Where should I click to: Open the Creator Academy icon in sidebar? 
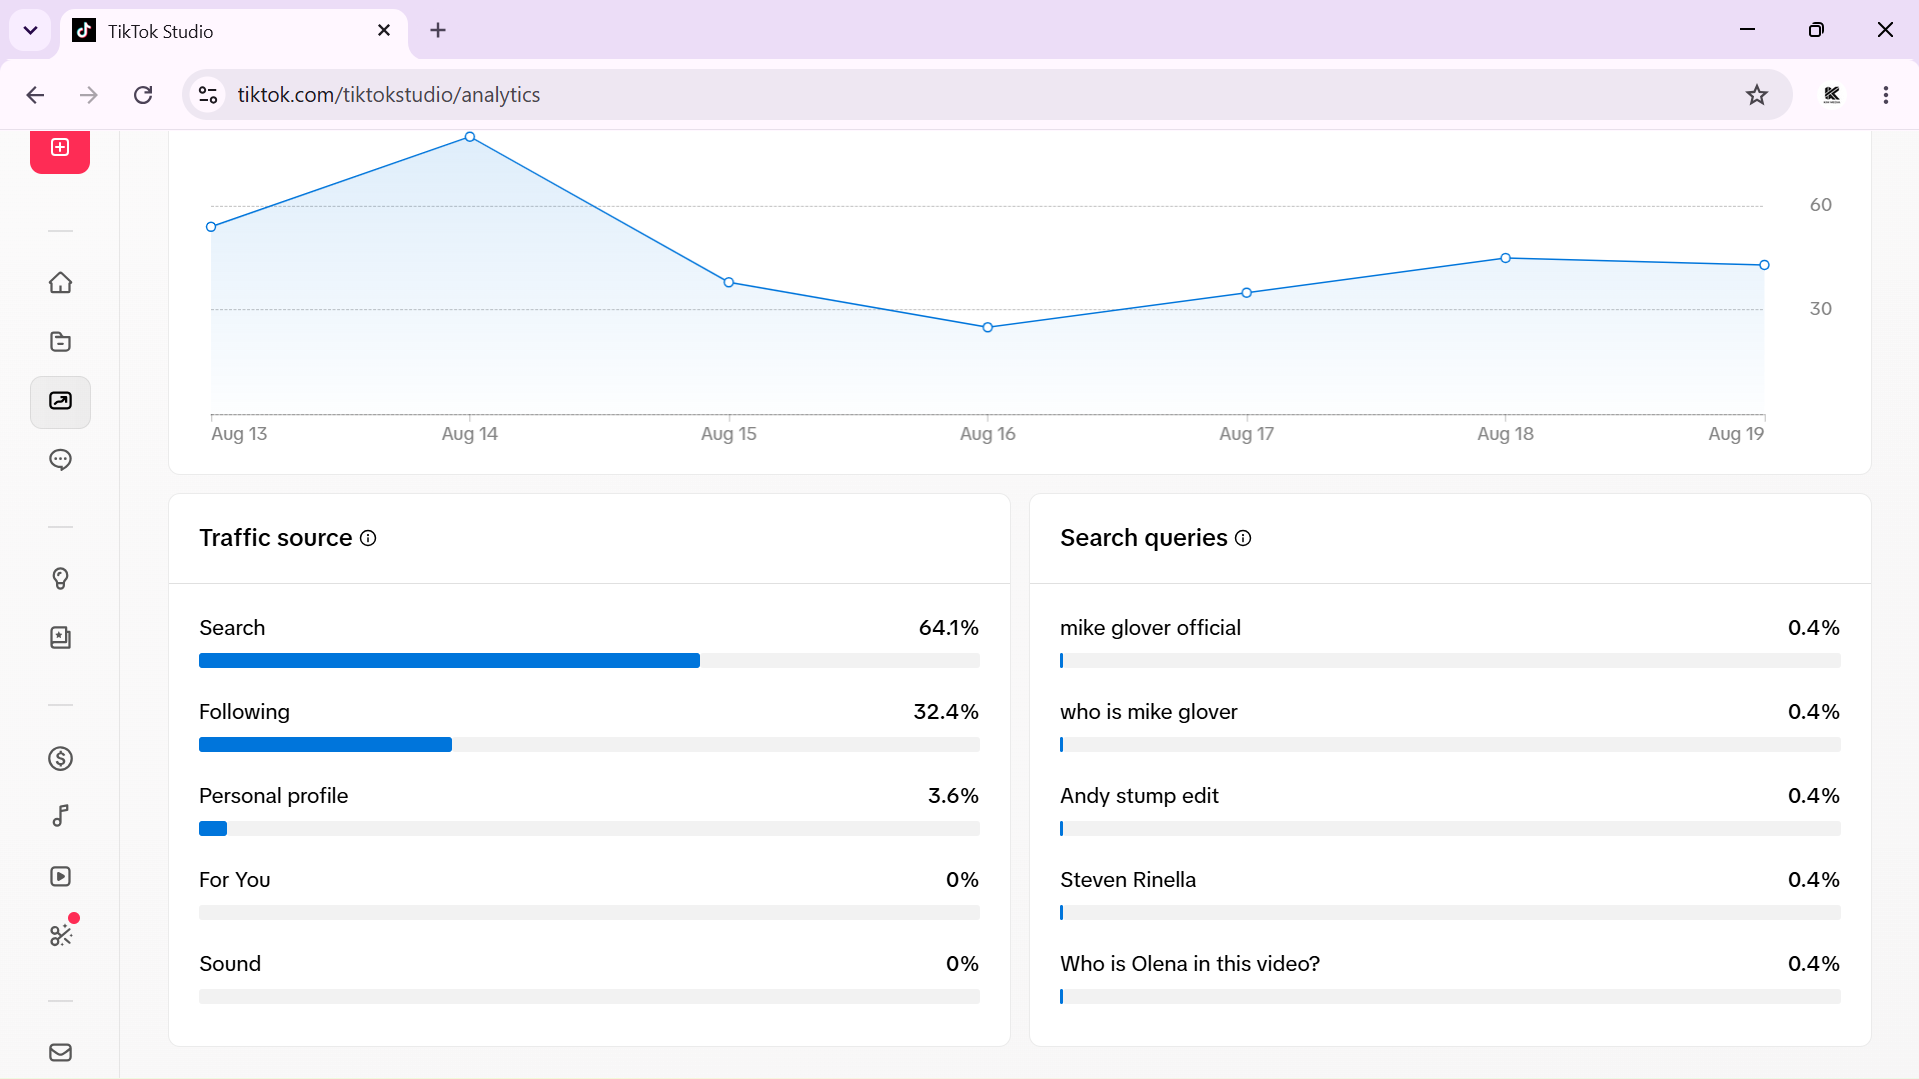pos(60,638)
